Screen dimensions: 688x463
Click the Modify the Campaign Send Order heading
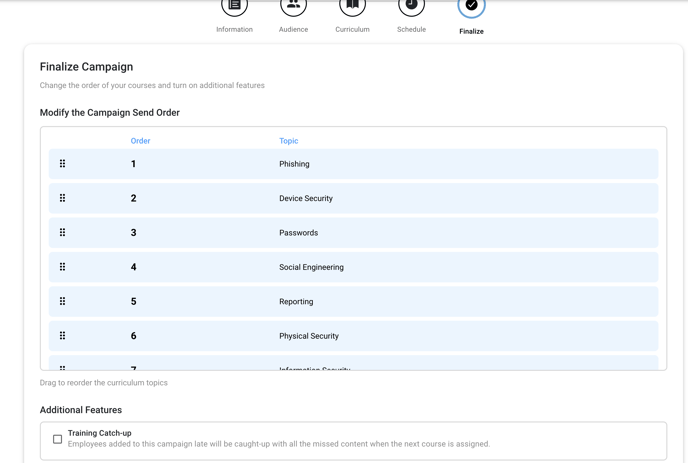click(110, 113)
